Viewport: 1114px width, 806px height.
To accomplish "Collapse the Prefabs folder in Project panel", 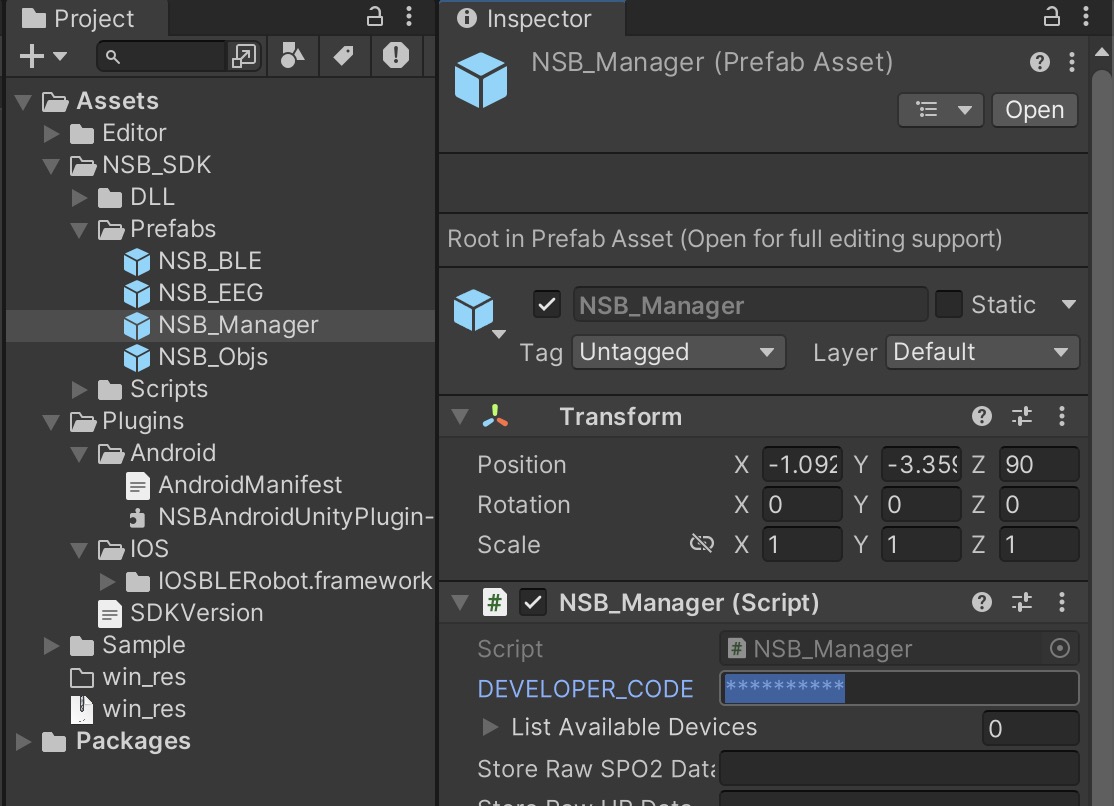I will [79, 229].
